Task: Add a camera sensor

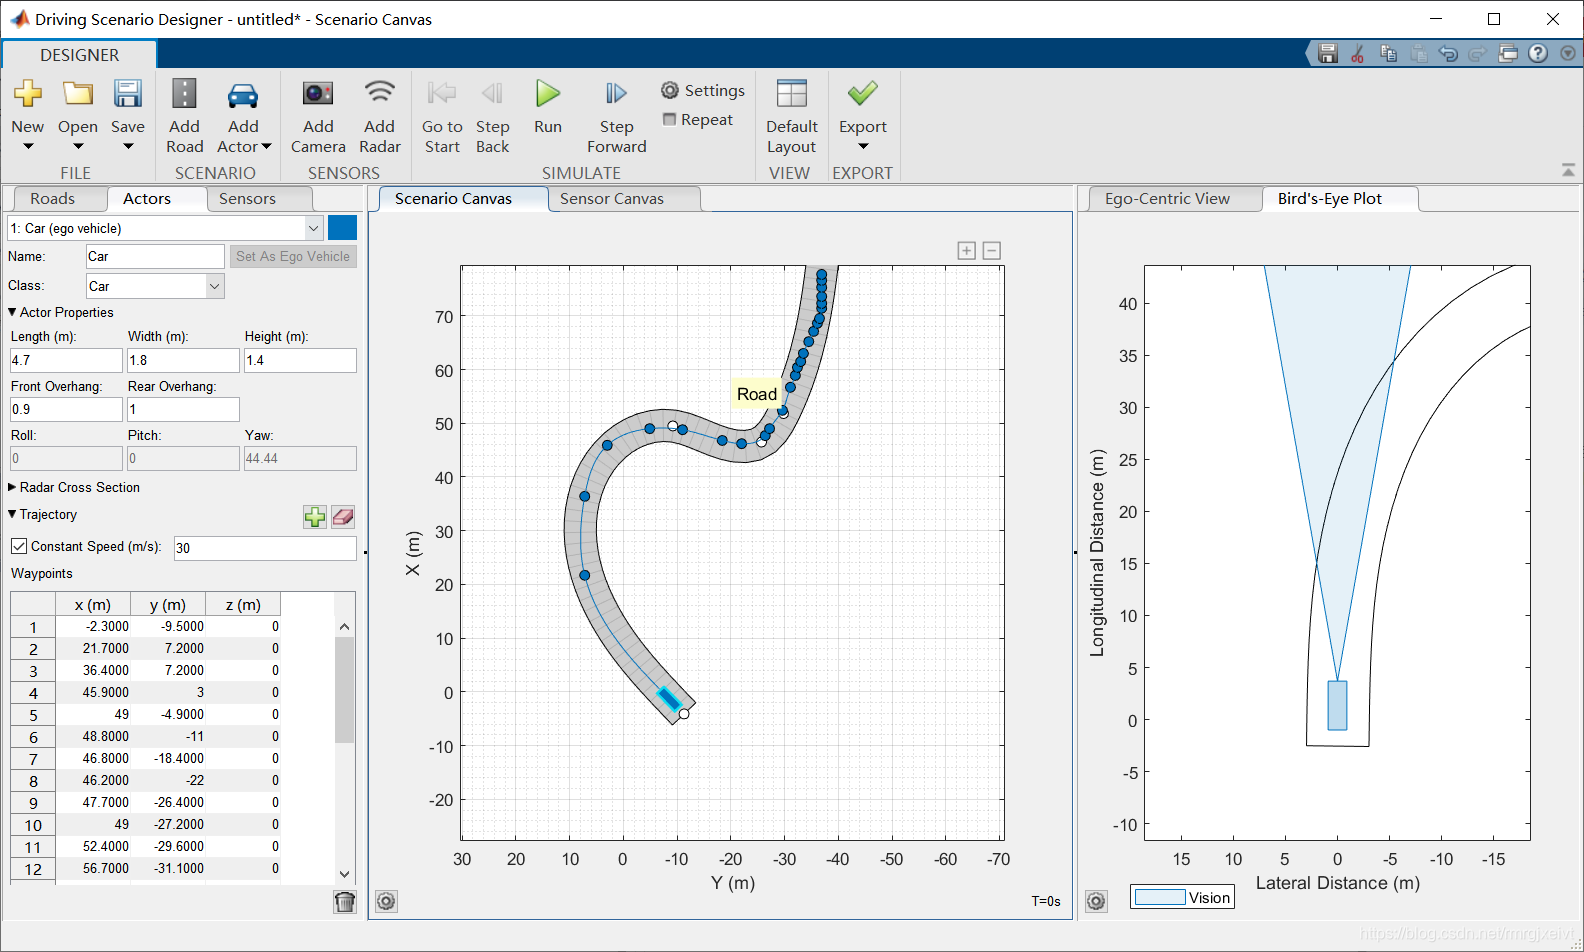Action: 318,116
